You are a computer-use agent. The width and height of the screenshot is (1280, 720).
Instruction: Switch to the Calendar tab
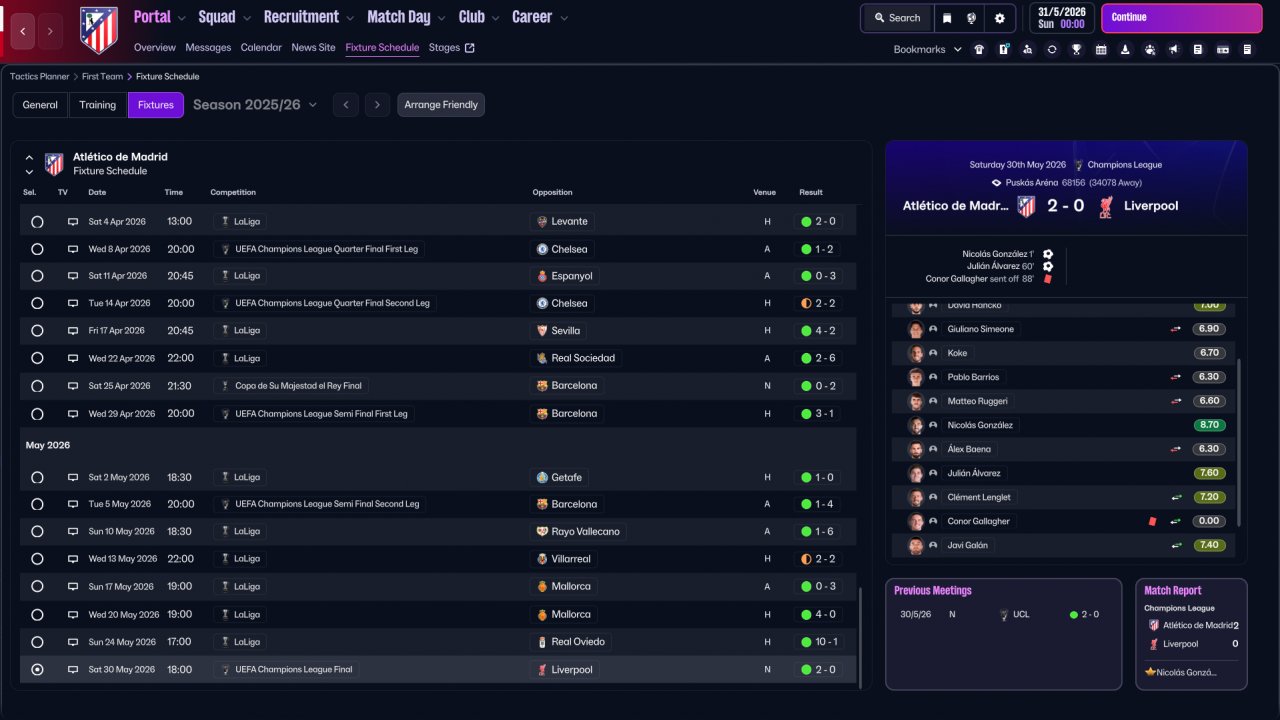tap(261, 47)
